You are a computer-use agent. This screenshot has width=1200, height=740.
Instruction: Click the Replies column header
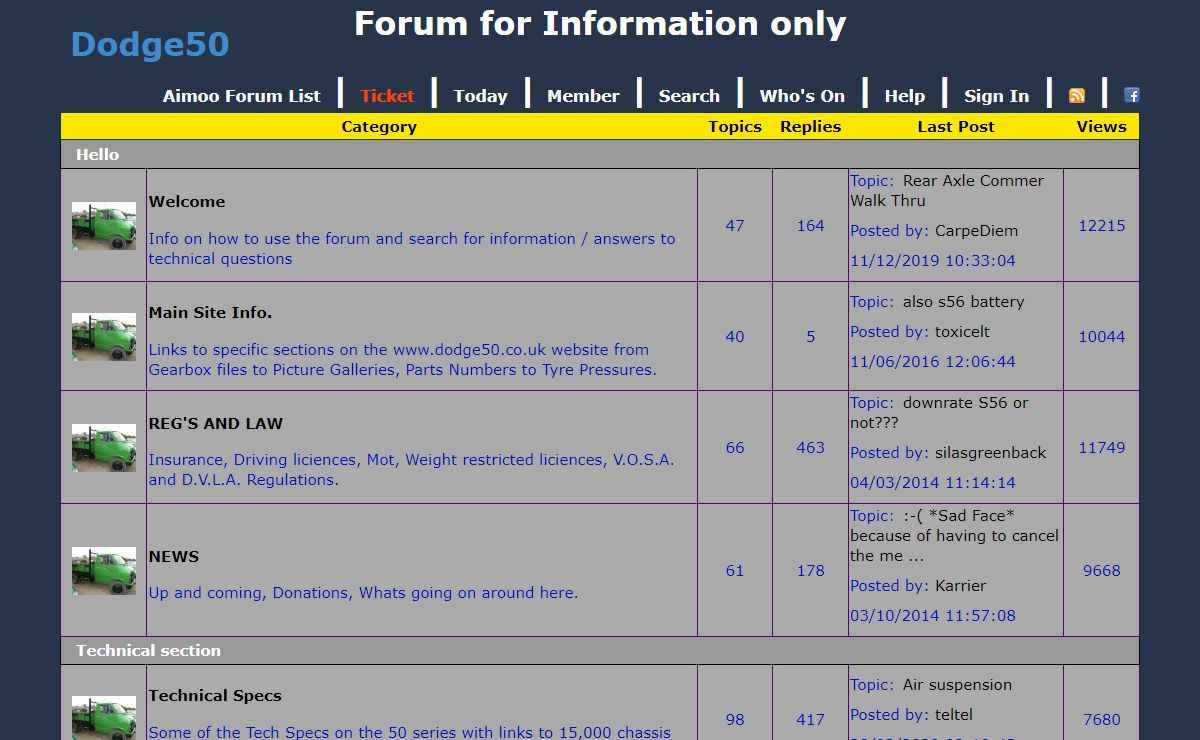pos(811,126)
